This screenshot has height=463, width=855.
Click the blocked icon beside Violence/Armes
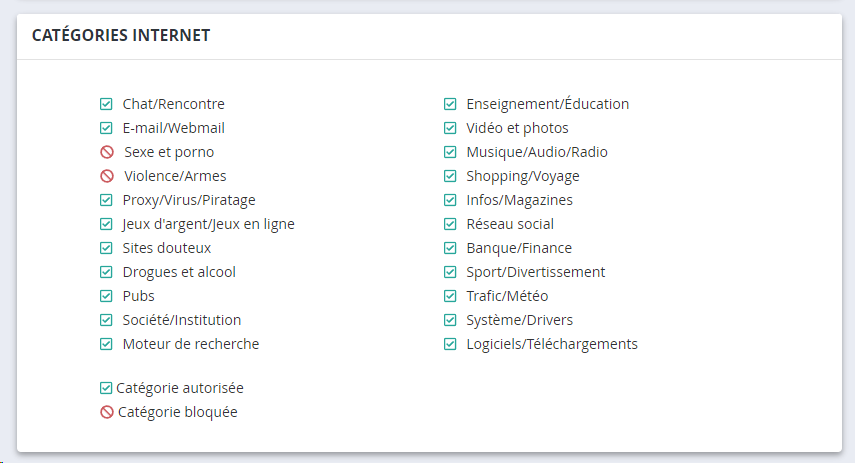tap(107, 177)
